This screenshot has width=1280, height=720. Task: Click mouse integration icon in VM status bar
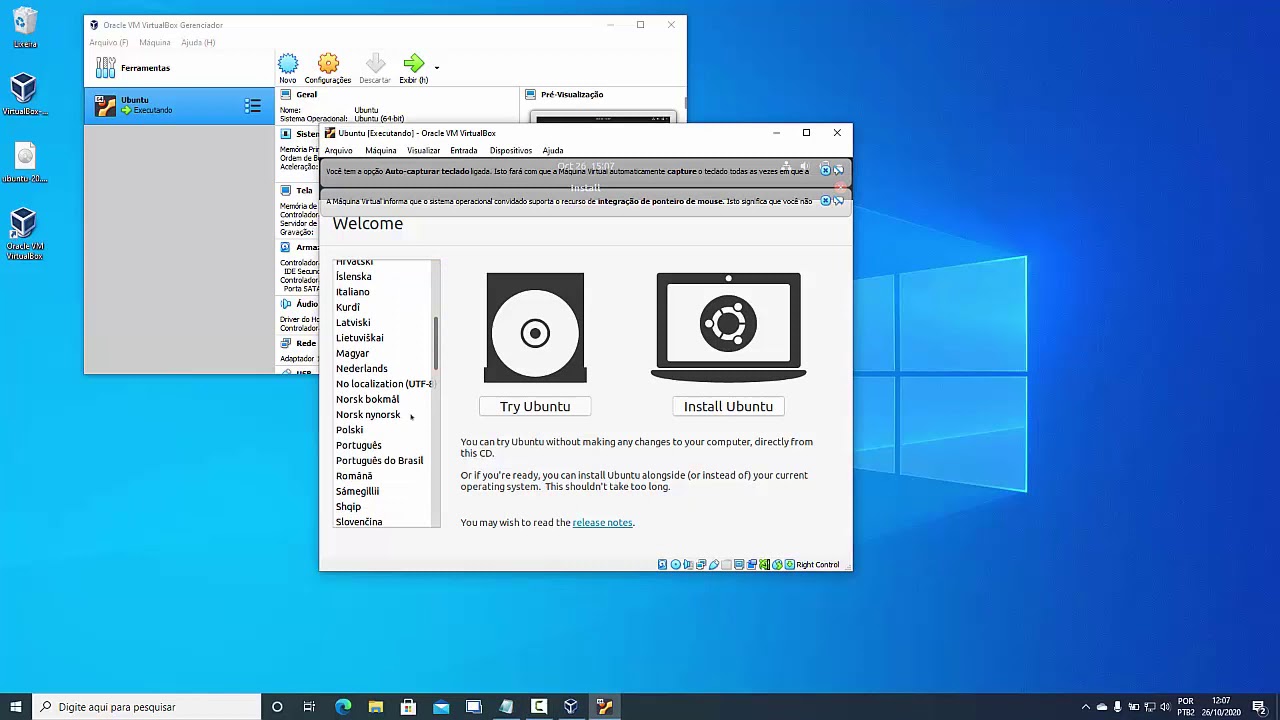[x=777, y=565]
